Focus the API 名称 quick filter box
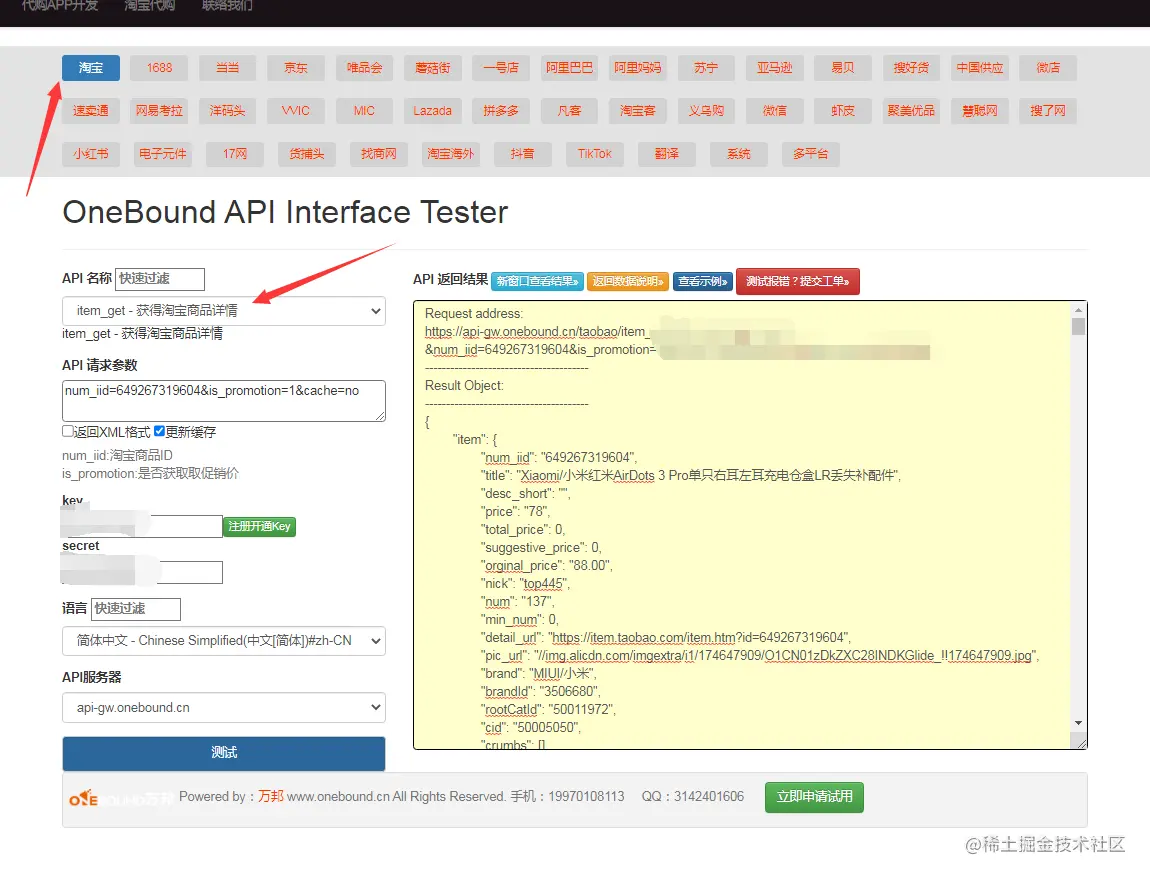1150x879 pixels. coord(160,279)
